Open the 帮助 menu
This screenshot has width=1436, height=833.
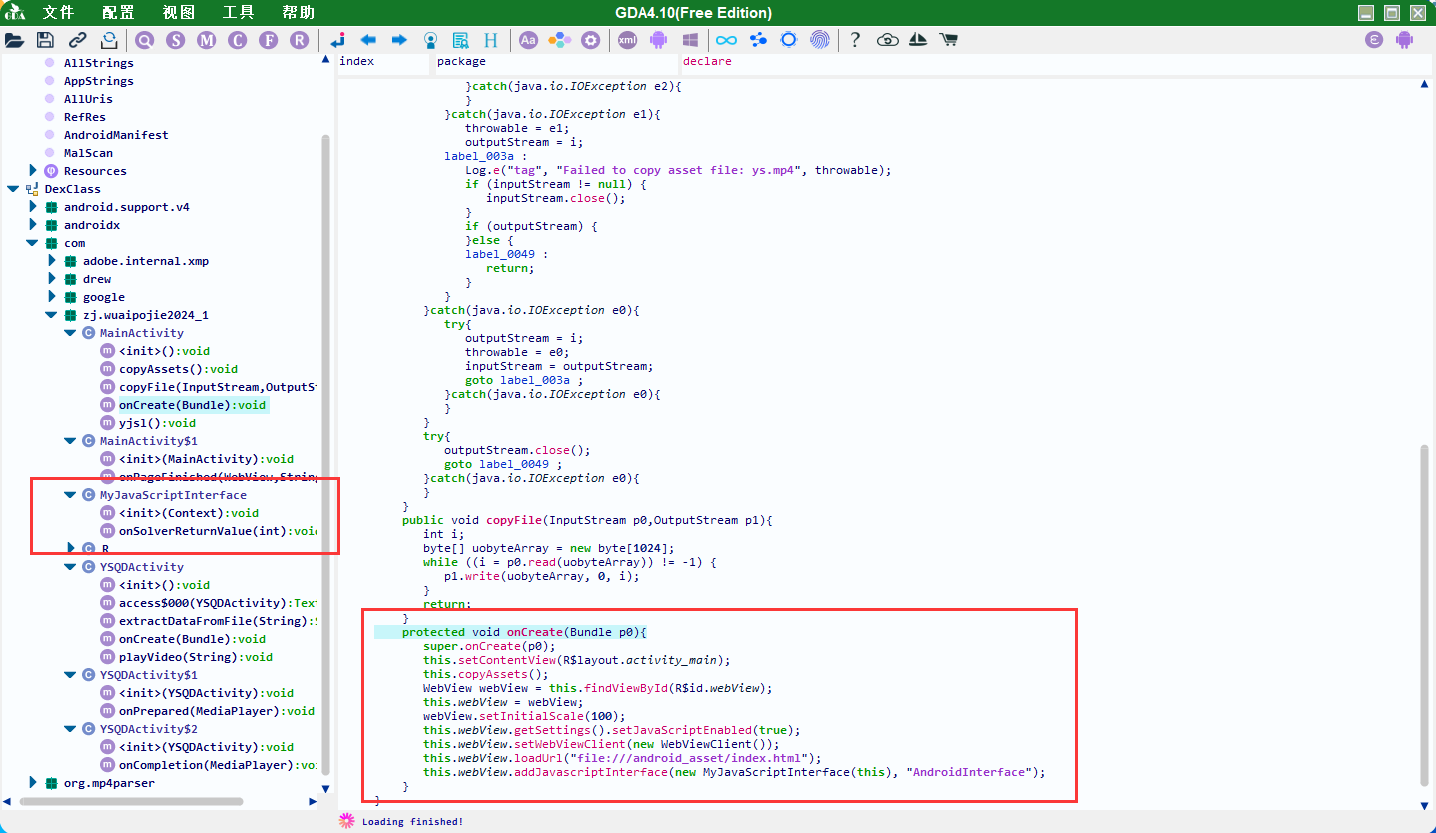pyautogui.click(x=298, y=13)
